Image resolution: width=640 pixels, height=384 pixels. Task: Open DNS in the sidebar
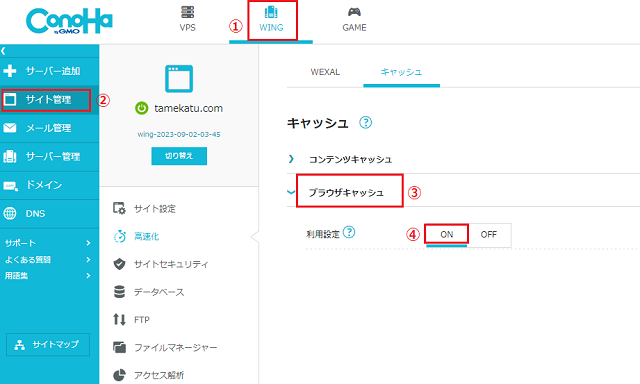point(36,213)
